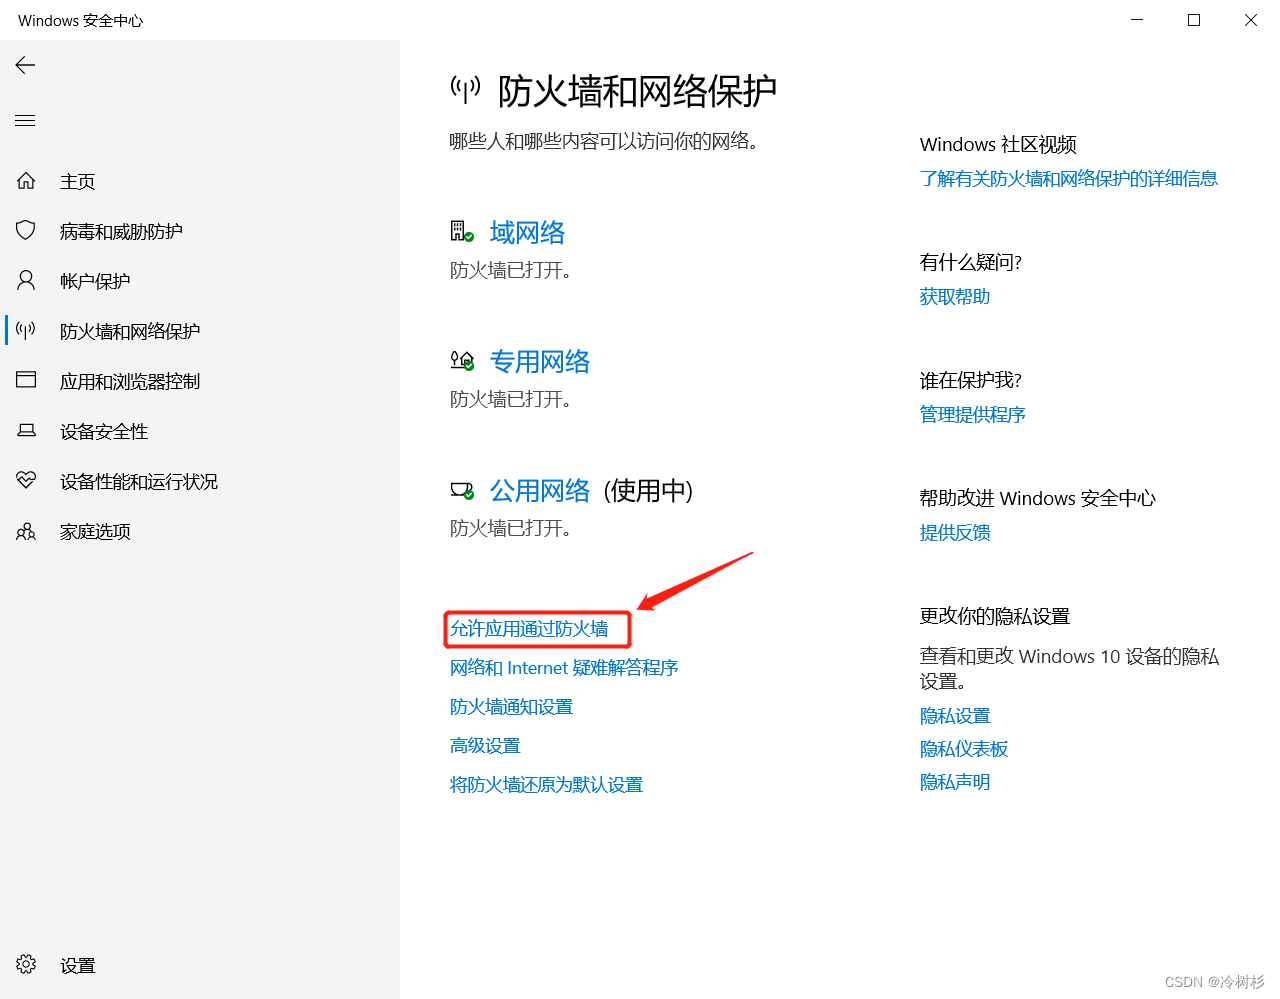Launch the 网络和 Internet 疑难解答程序

pyautogui.click(x=564, y=667)
